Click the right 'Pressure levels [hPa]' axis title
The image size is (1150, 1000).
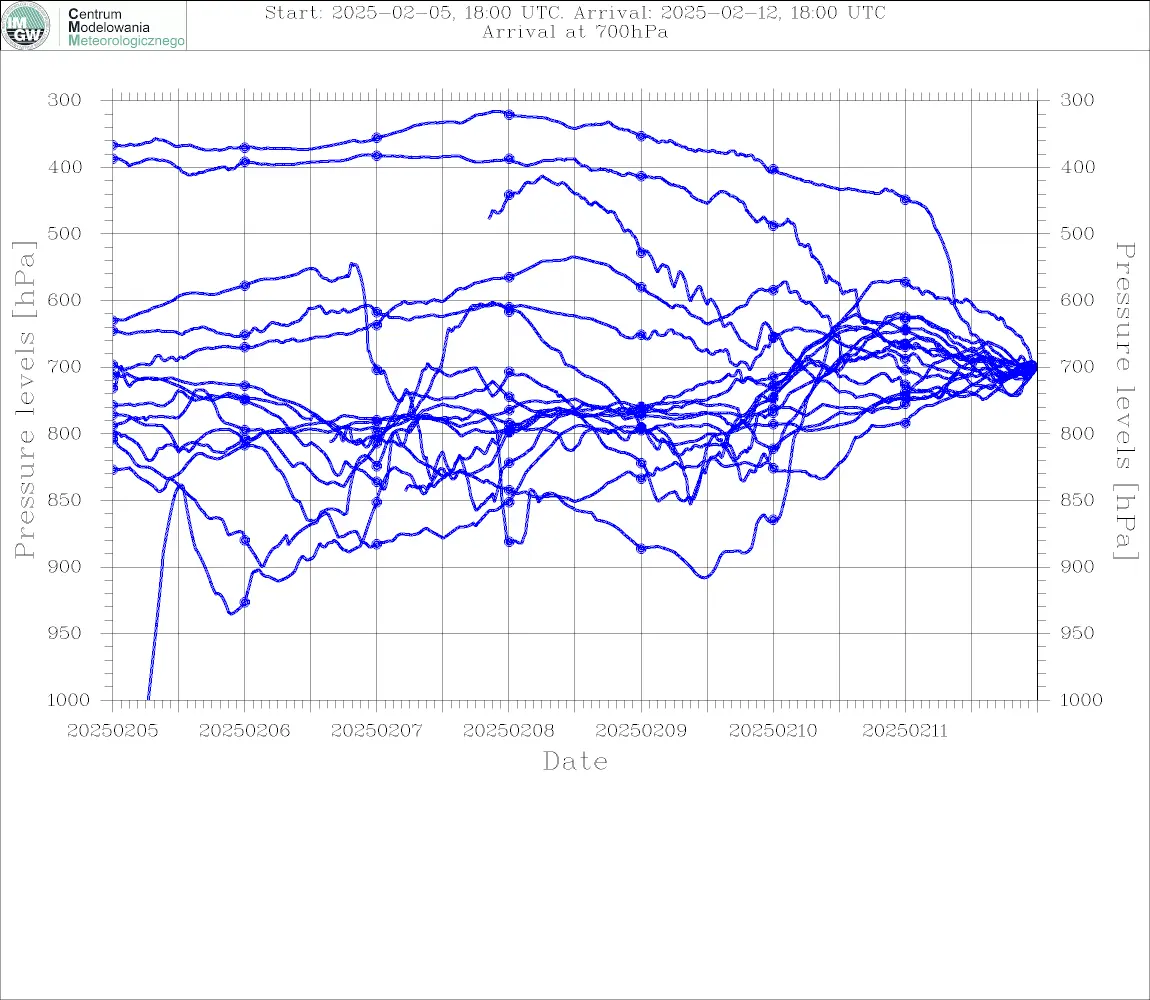click(1126, 401)
